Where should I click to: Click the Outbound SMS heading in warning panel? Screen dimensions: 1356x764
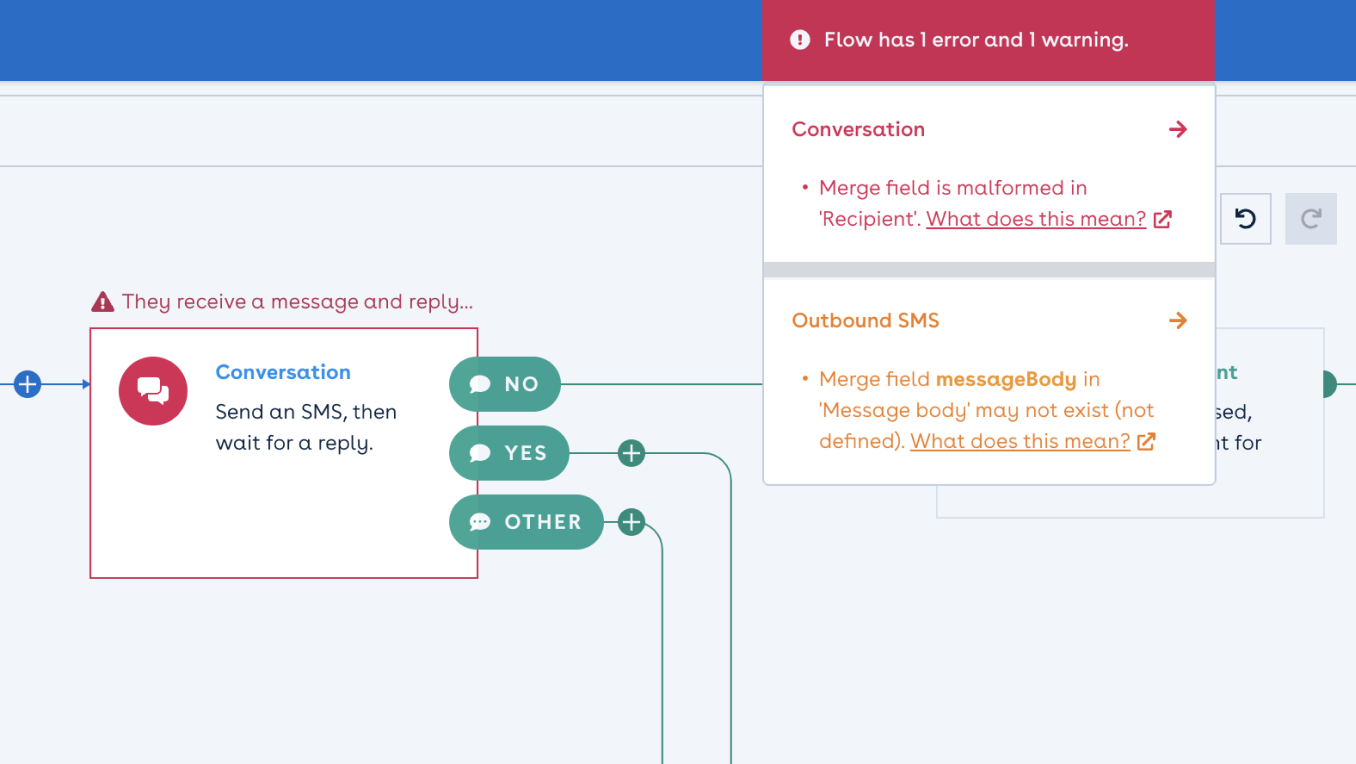pyautogui.click(x=865, y=321)
